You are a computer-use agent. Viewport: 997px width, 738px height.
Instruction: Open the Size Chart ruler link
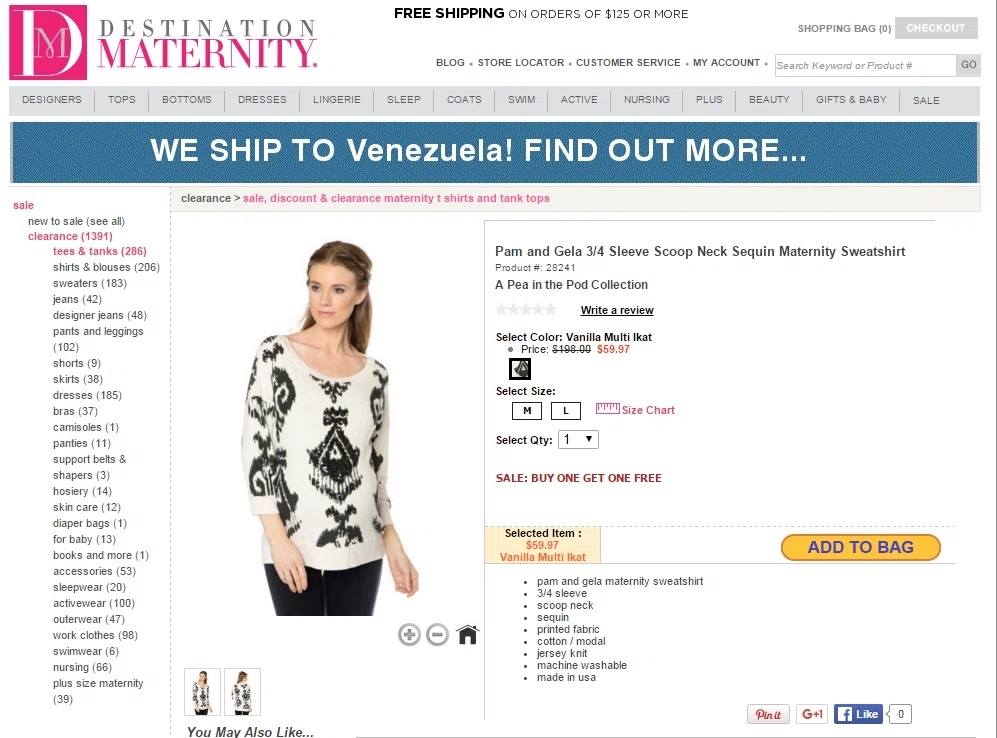coord(635,409)
